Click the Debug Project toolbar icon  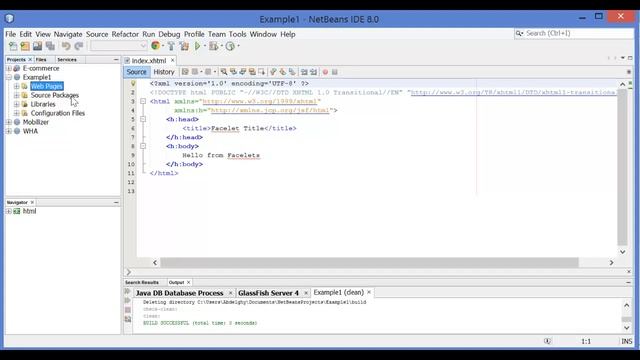[x=213, y=46]
